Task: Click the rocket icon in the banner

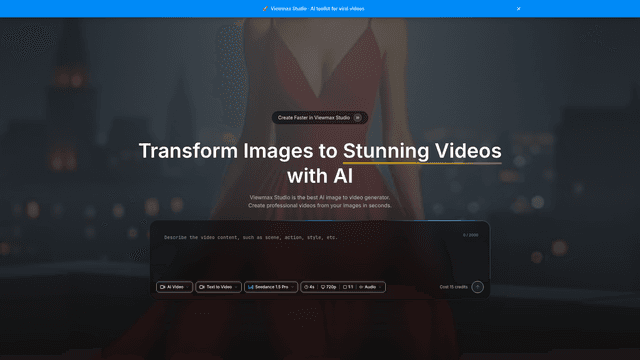Action: [x=265, y=9]
